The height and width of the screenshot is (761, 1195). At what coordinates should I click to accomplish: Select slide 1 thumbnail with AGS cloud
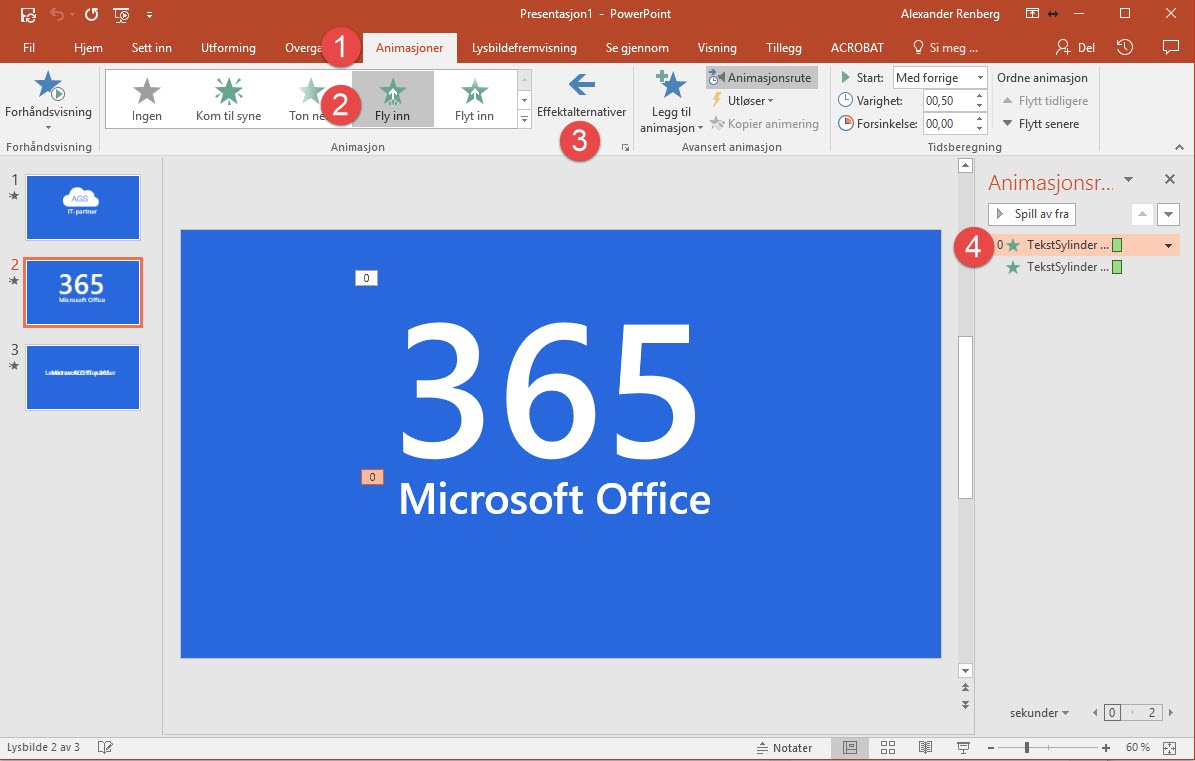click(83, 207)
